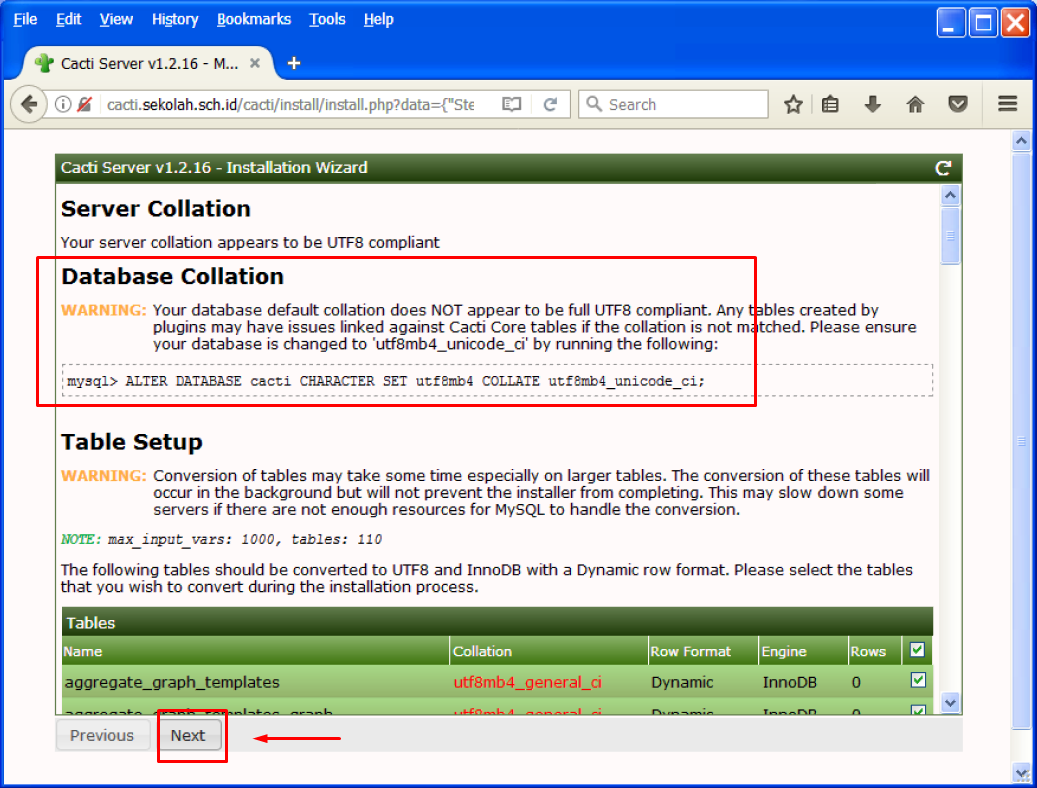
Task: Toggle Reader View icon in the address bar
Action: [512, 104]
